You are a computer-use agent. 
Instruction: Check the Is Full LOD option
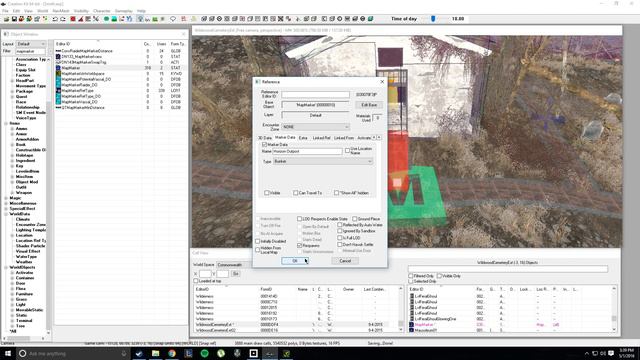(340, 238)
